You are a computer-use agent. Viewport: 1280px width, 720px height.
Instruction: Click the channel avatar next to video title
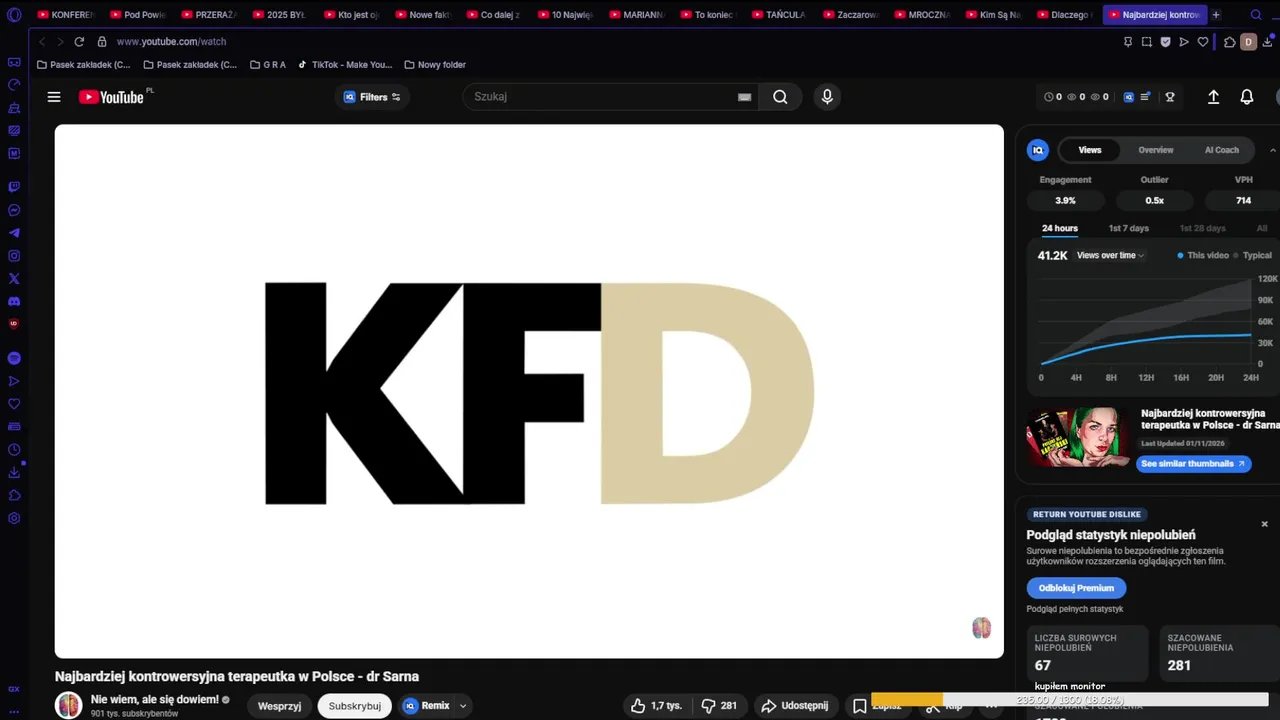(68, 705)
